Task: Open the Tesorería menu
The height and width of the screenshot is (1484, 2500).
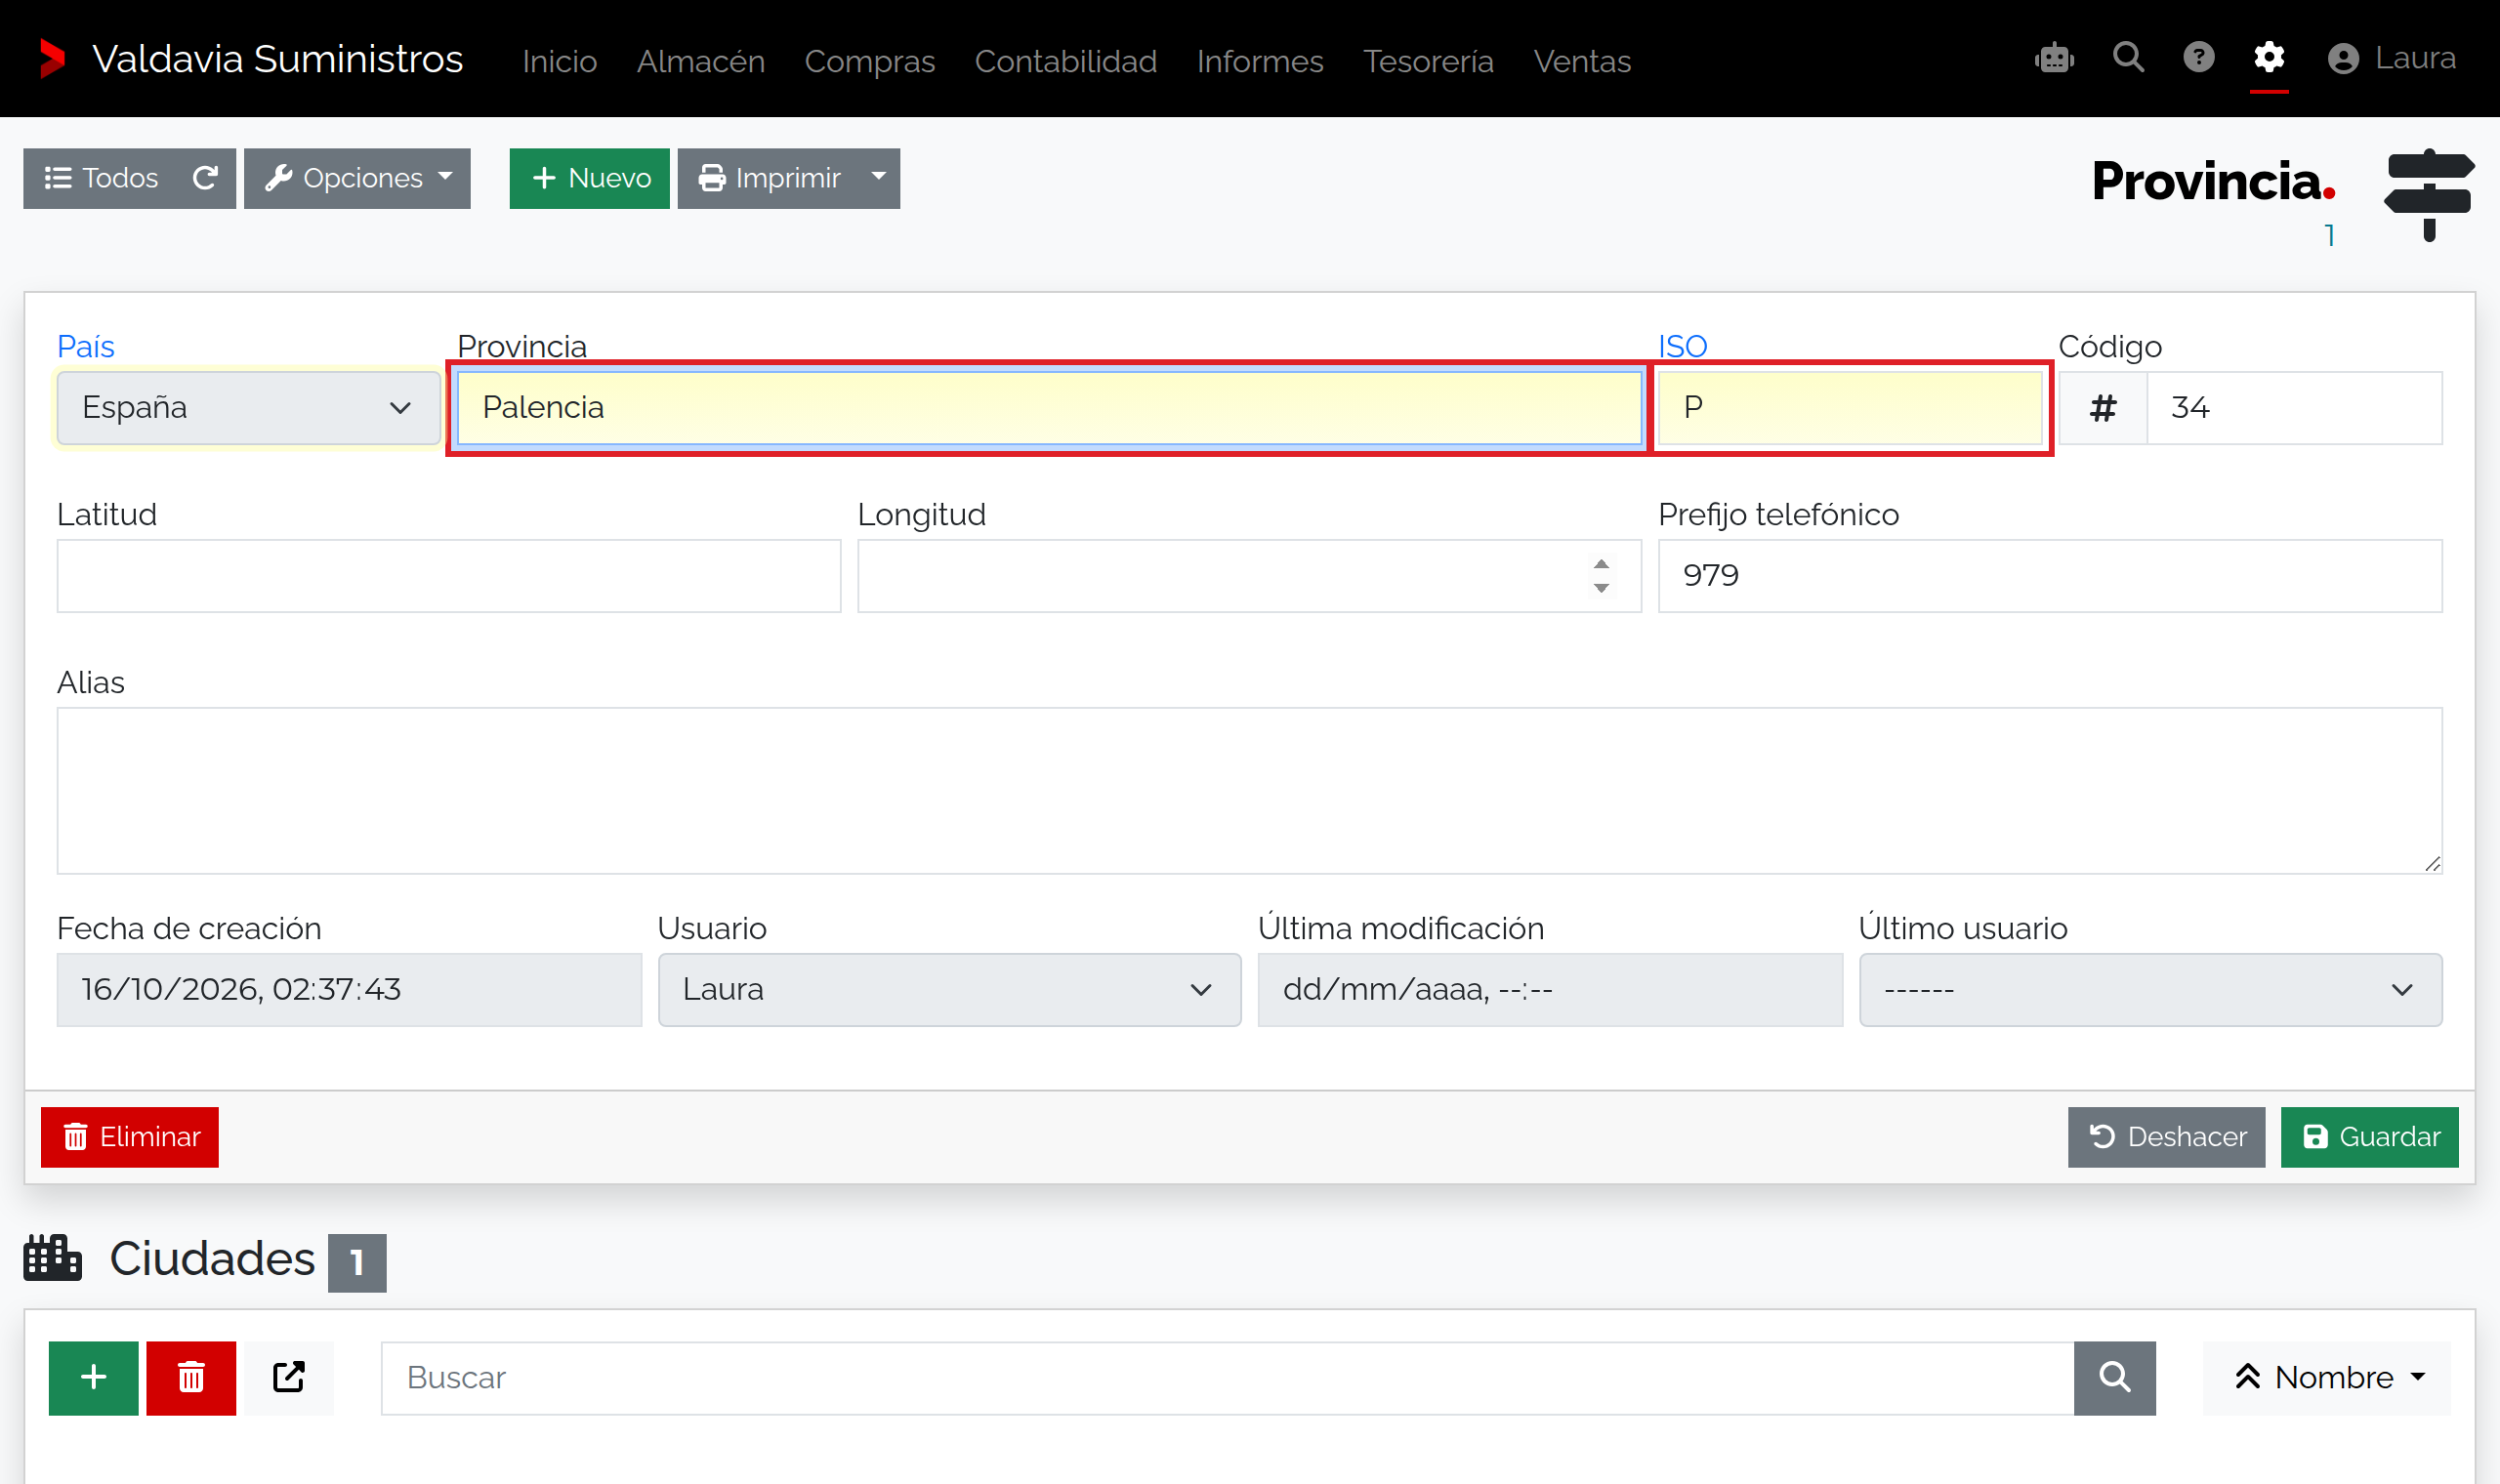Action: [x=1428, y=61]
